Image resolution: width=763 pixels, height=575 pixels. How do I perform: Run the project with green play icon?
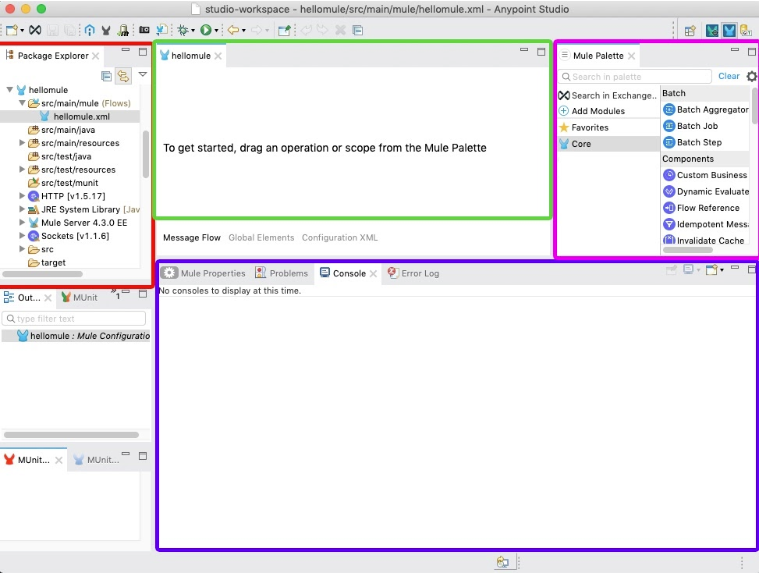coord(206,30)
